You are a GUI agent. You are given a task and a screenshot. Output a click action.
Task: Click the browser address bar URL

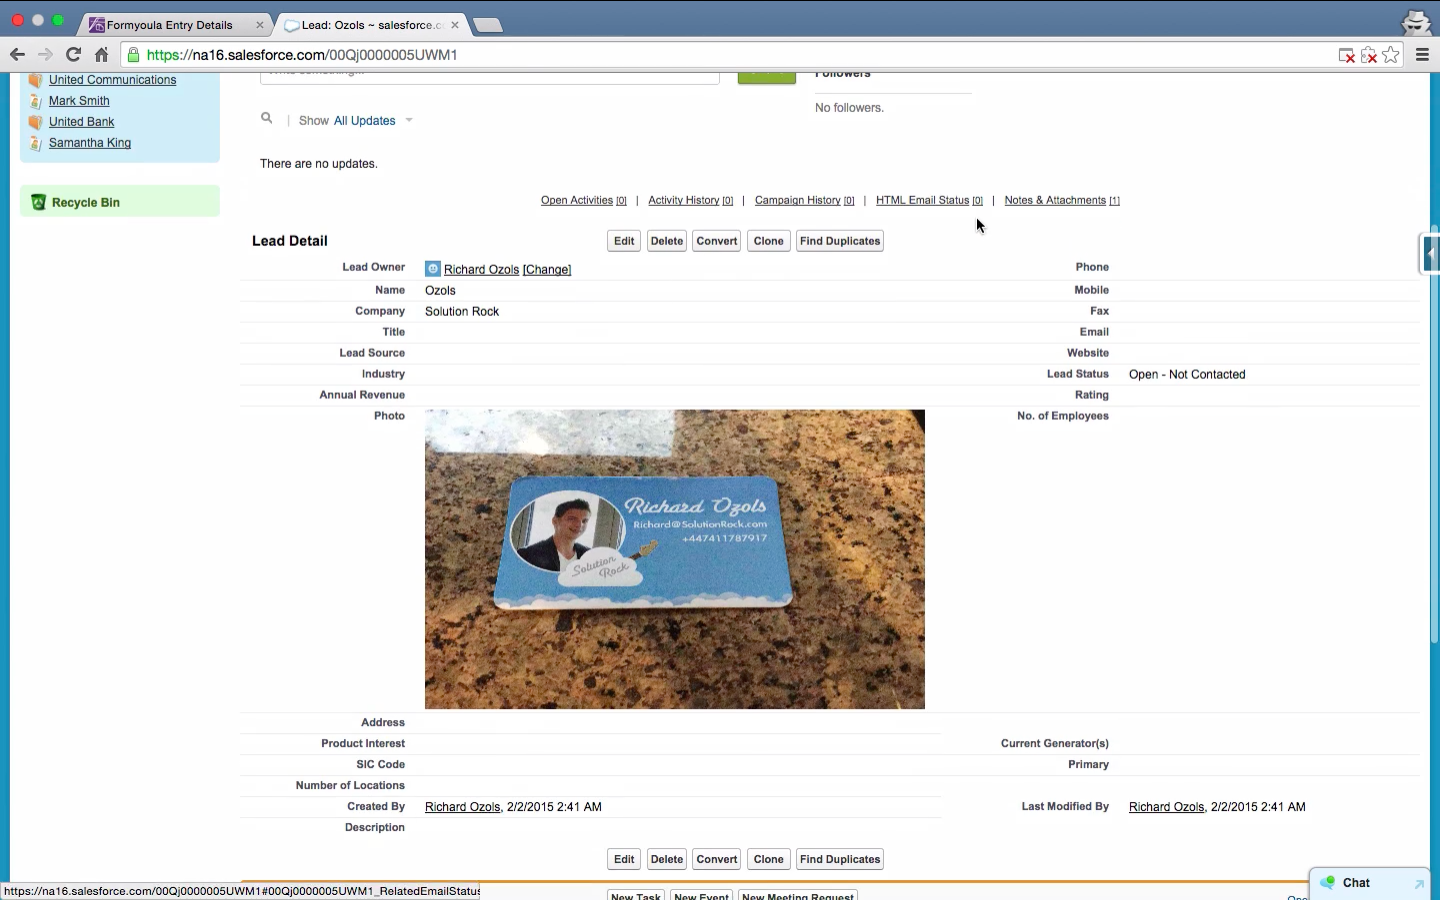tap(302, 55)
